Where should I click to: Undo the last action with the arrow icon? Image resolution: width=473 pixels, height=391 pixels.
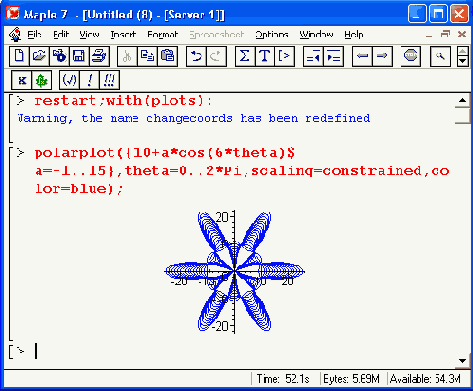click(196, 56)
